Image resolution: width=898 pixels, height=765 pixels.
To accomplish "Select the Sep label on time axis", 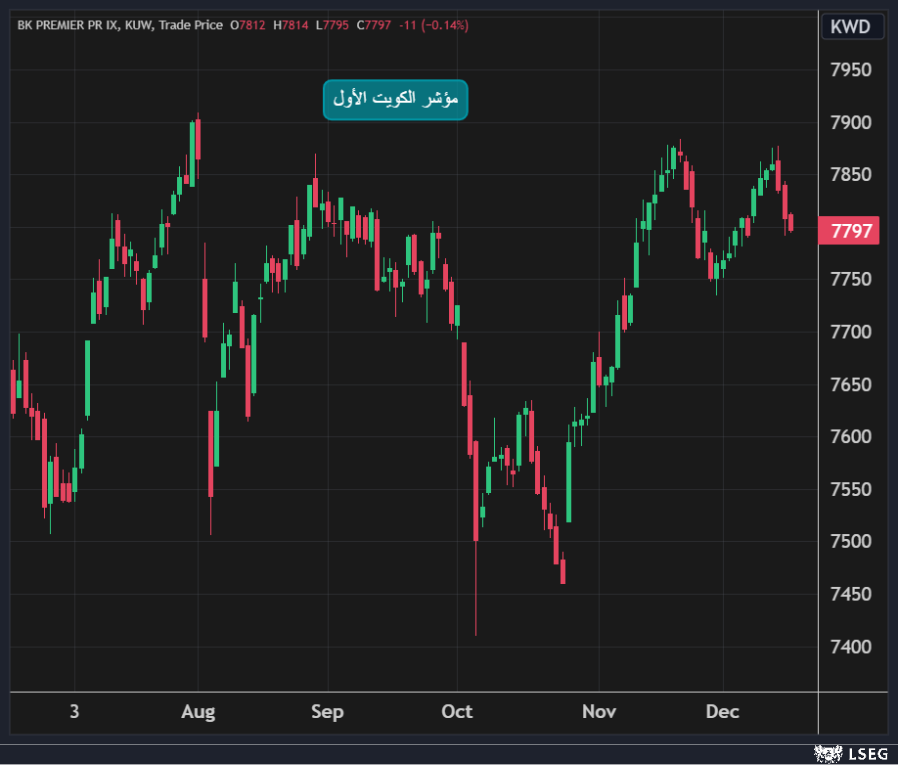I will point(327,712).
